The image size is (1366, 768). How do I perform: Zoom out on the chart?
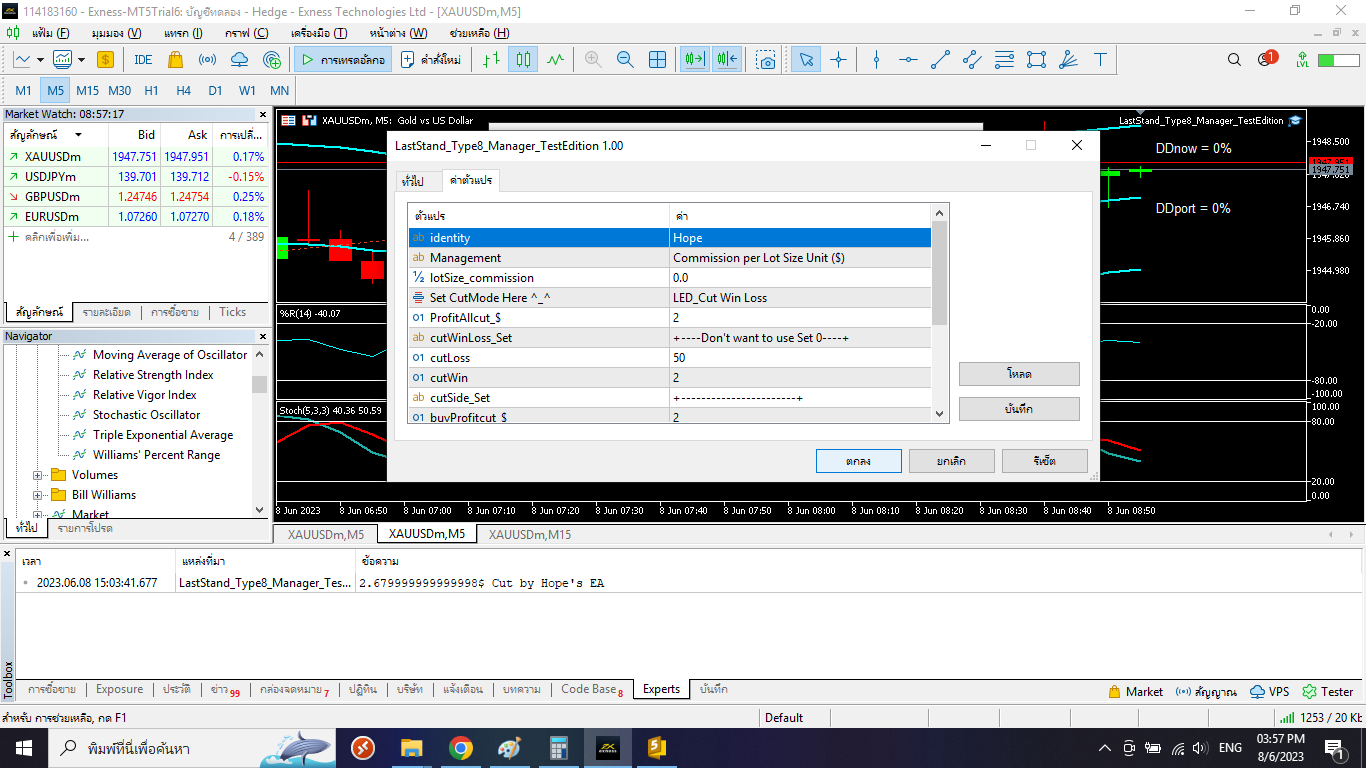click(623, 59)
